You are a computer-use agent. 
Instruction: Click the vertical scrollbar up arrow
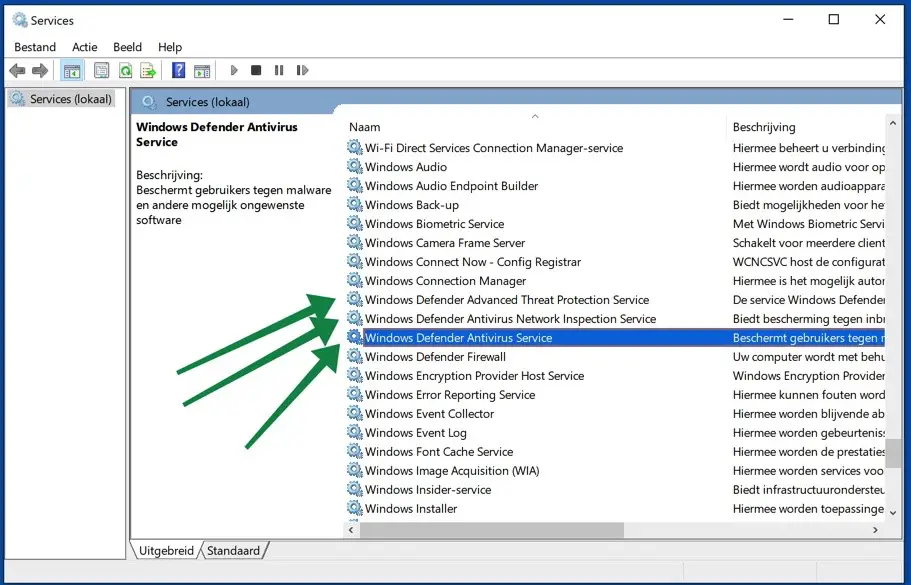point(893,124)
